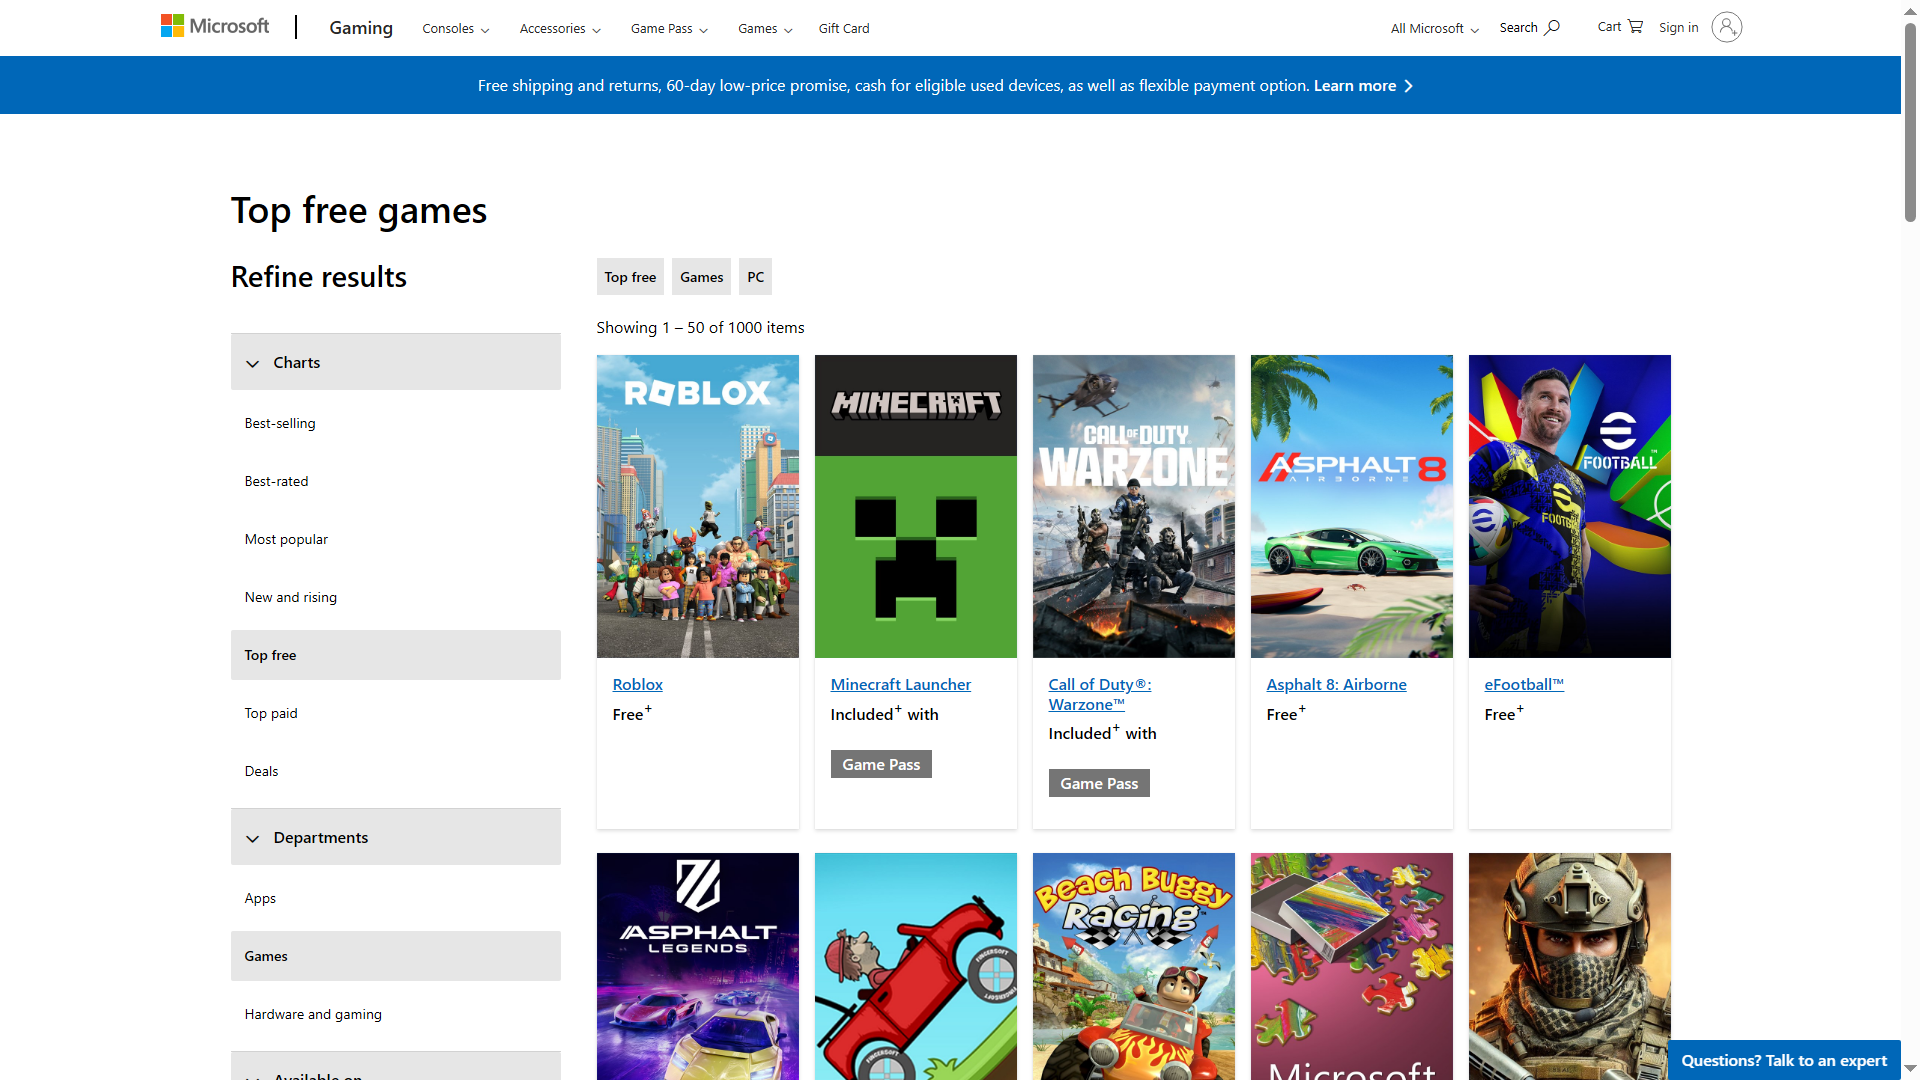Screen dimensions: 1920x1080
Task: Collapse the Departments filter section
Action: [x=396, y=837]
